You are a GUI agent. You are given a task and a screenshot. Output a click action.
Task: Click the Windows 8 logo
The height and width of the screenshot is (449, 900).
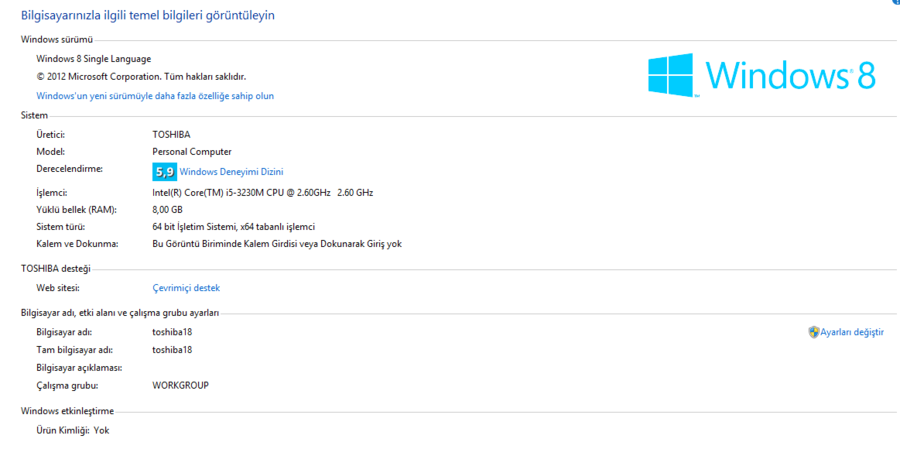point(762,75)
